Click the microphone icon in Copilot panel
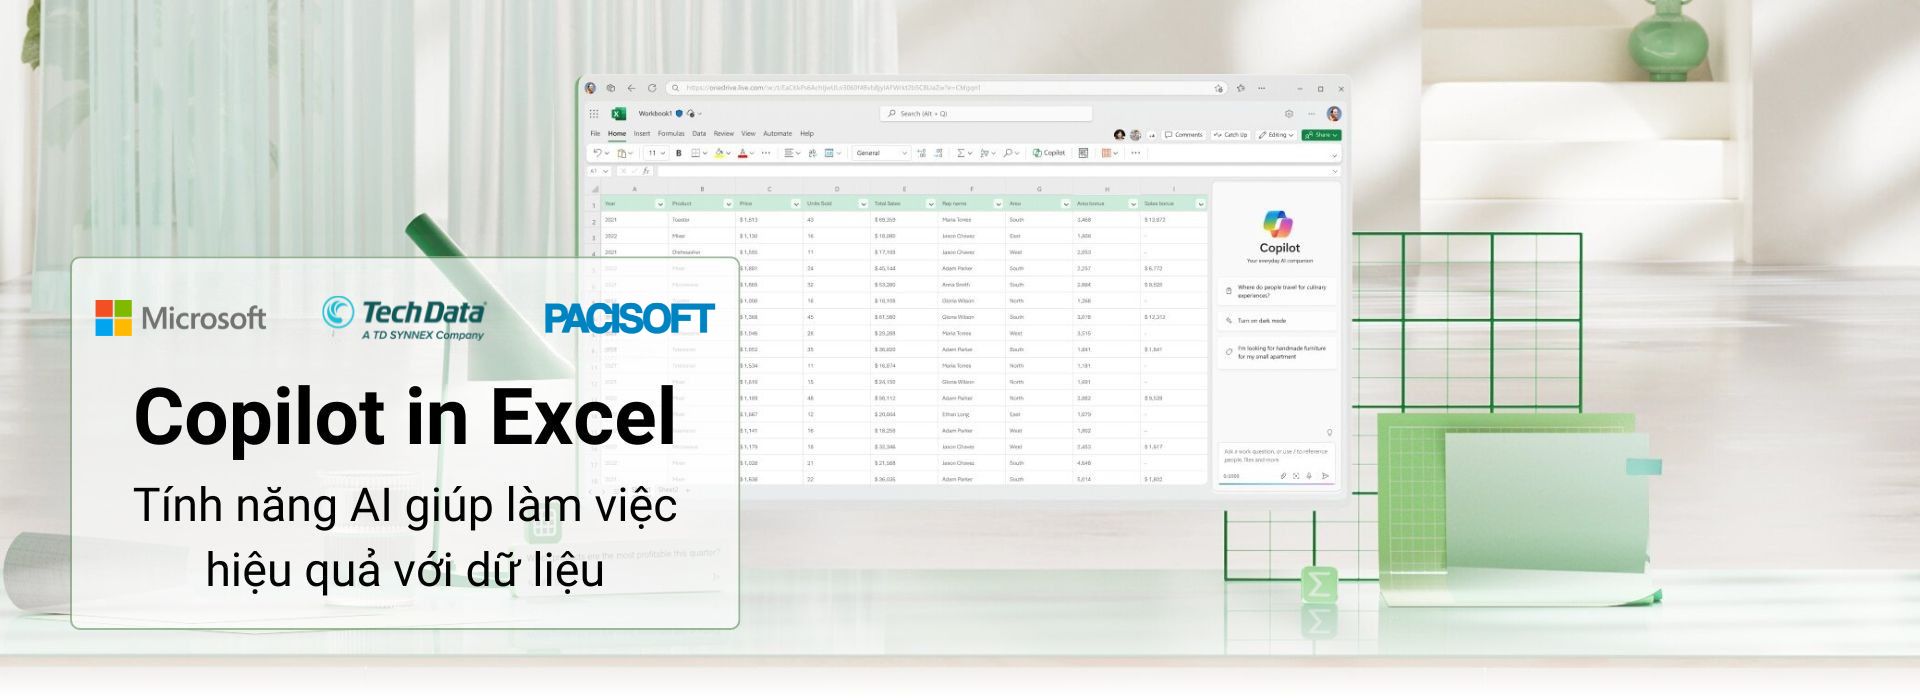 pyautogui.click(x=1309, y=476)
